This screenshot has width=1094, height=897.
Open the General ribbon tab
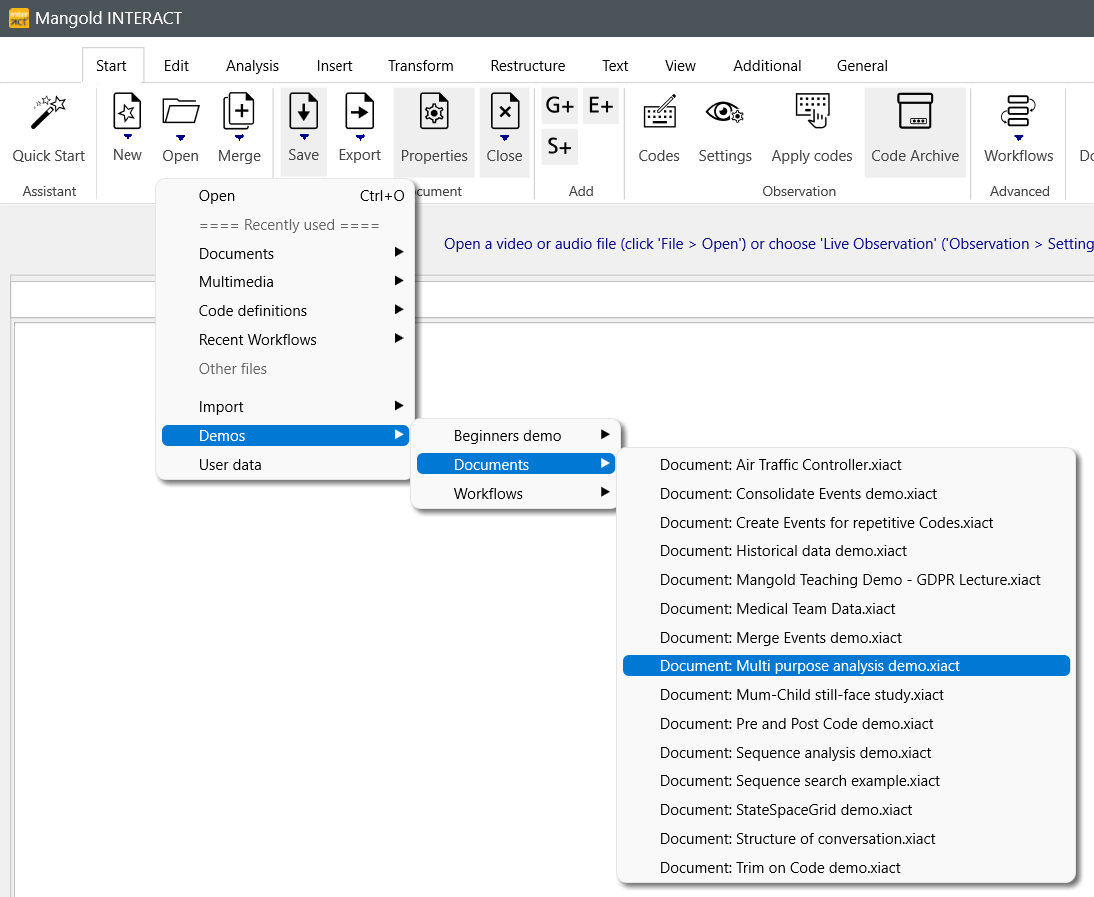click(862, 66)
